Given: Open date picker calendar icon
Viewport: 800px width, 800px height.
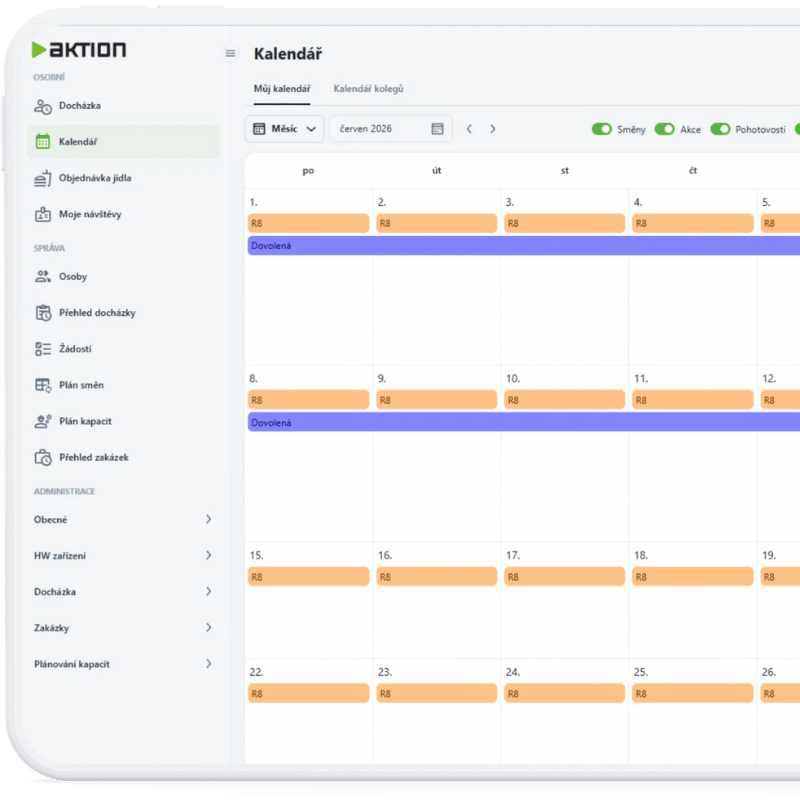Looking at the screenshot, I should (437, 129).
